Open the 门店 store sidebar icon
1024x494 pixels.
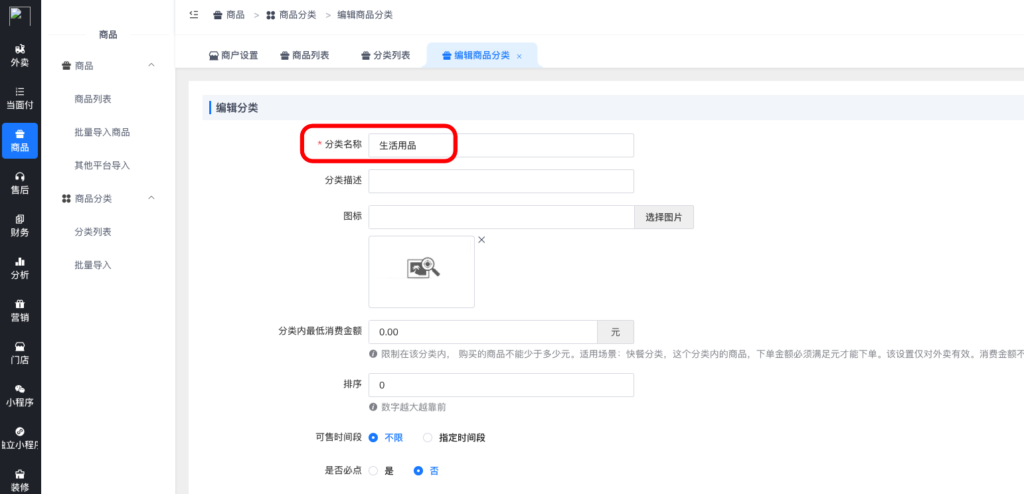click(x=20, y=352)
